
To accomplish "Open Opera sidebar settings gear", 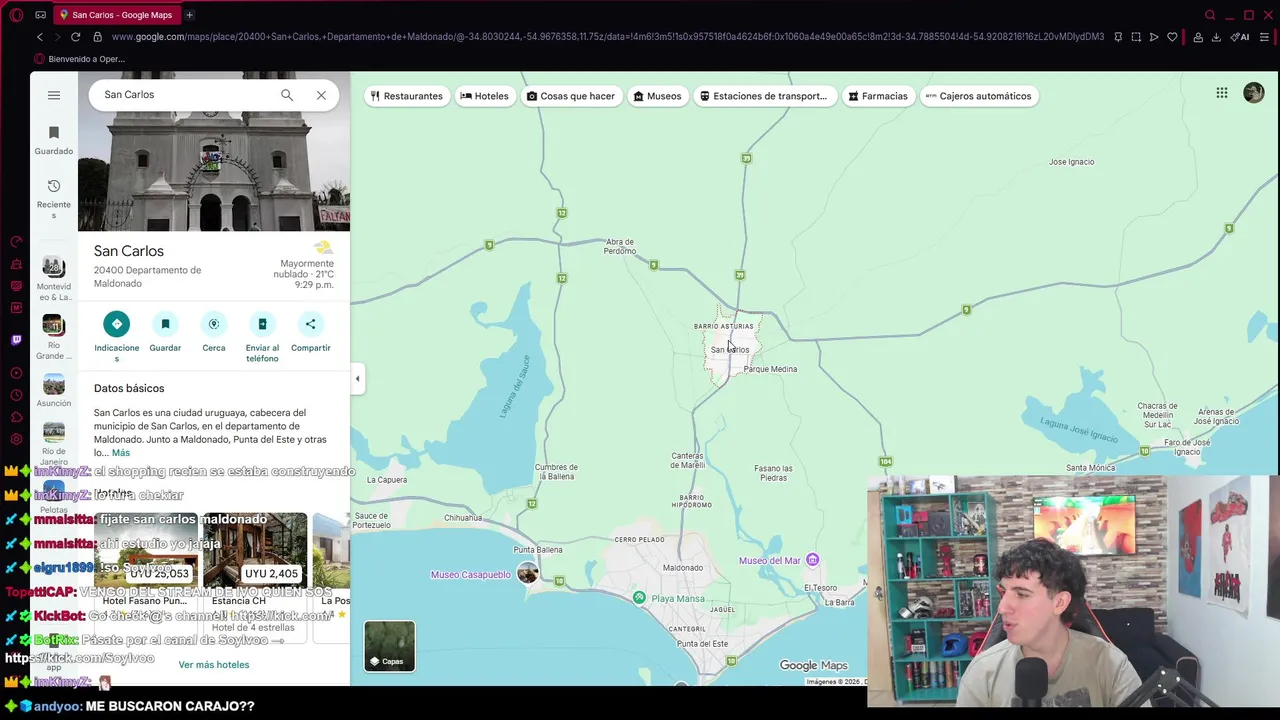I will coord(16,439).
